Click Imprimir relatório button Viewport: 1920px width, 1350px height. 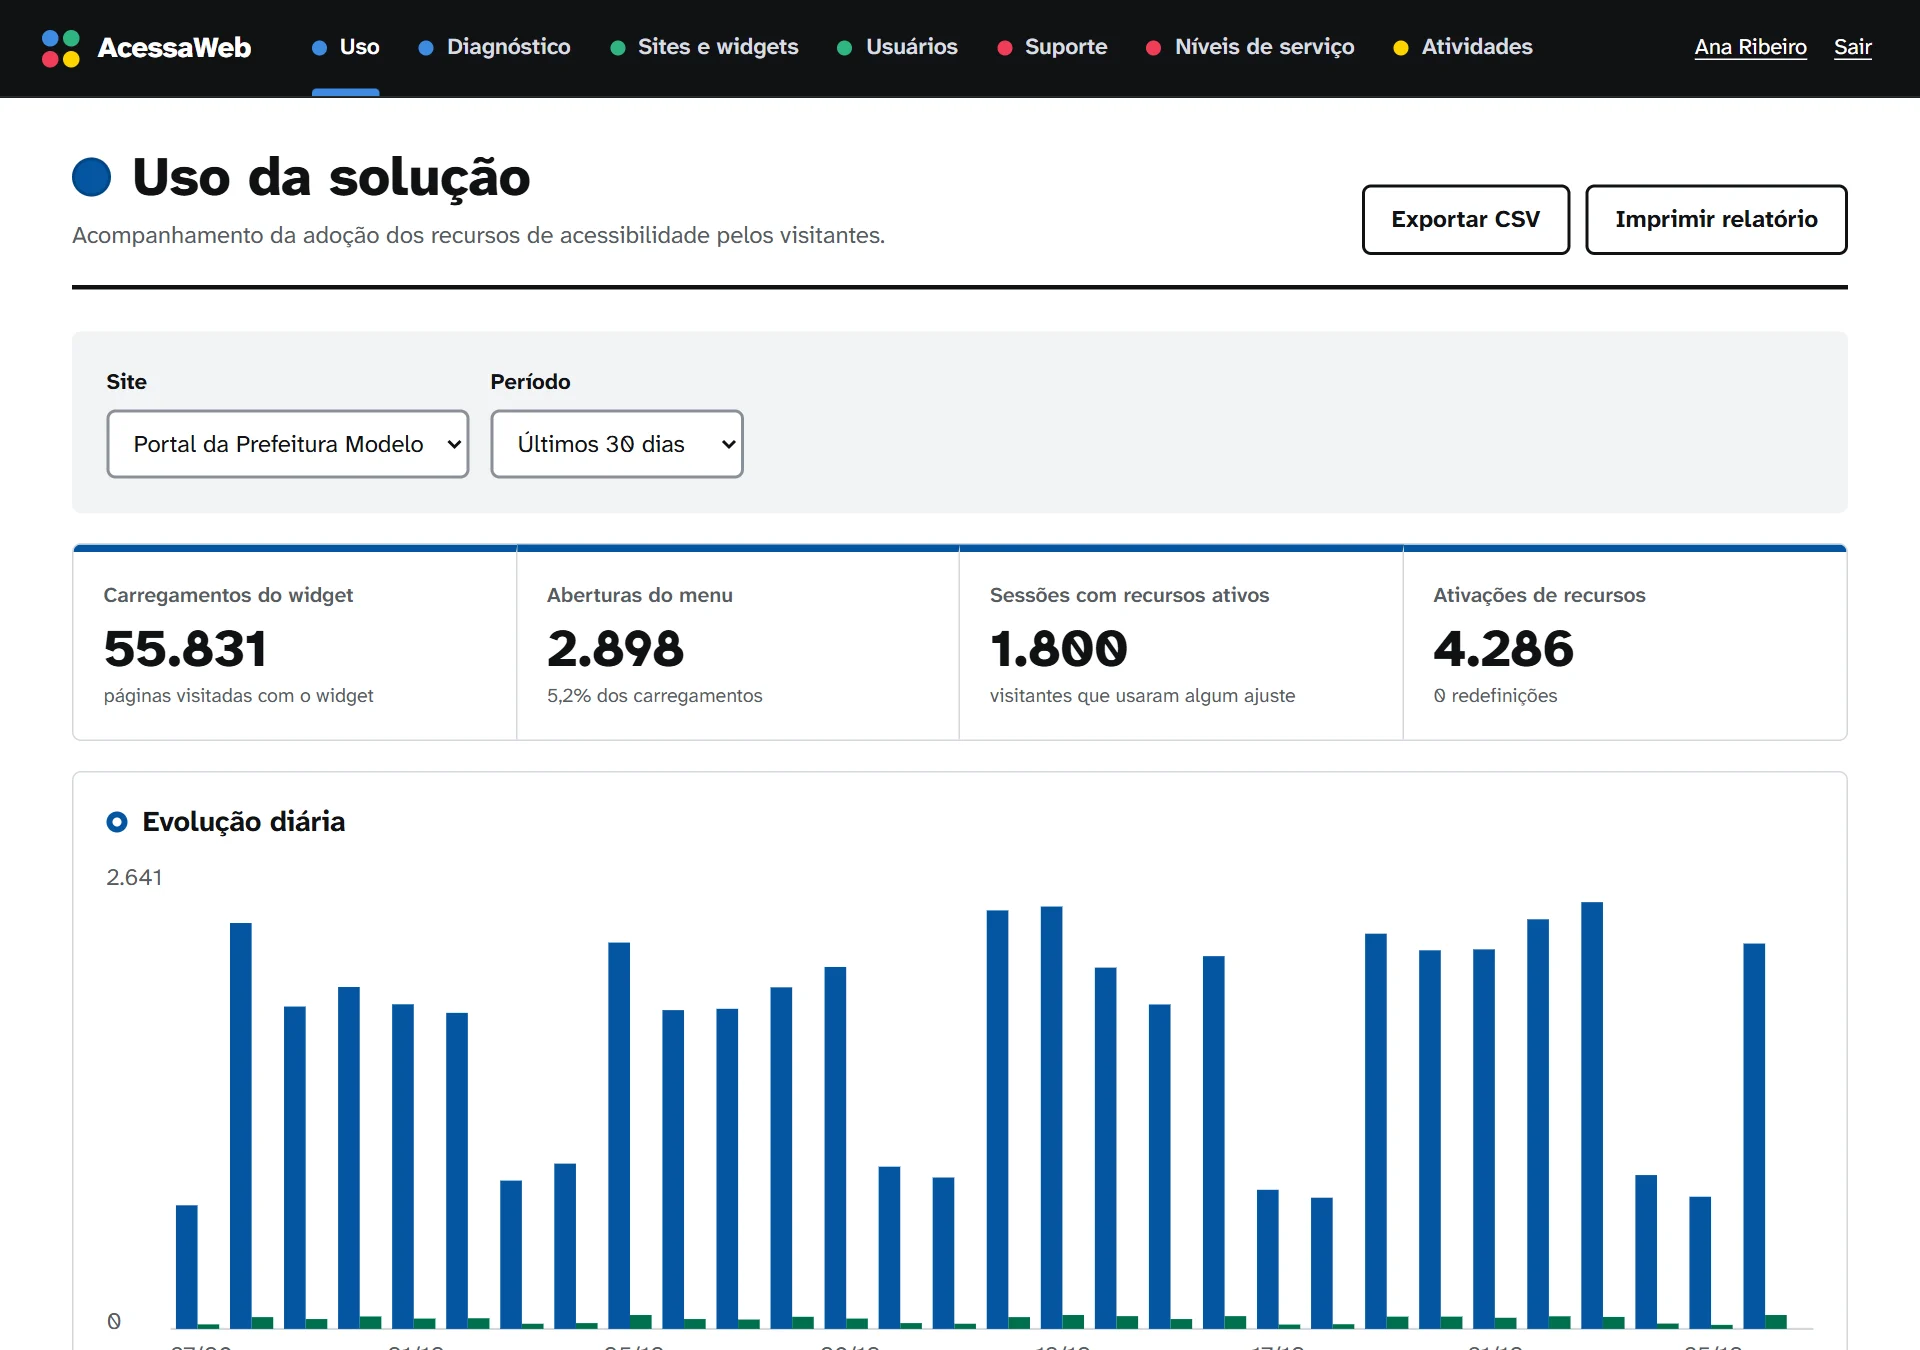point(1716,219)
